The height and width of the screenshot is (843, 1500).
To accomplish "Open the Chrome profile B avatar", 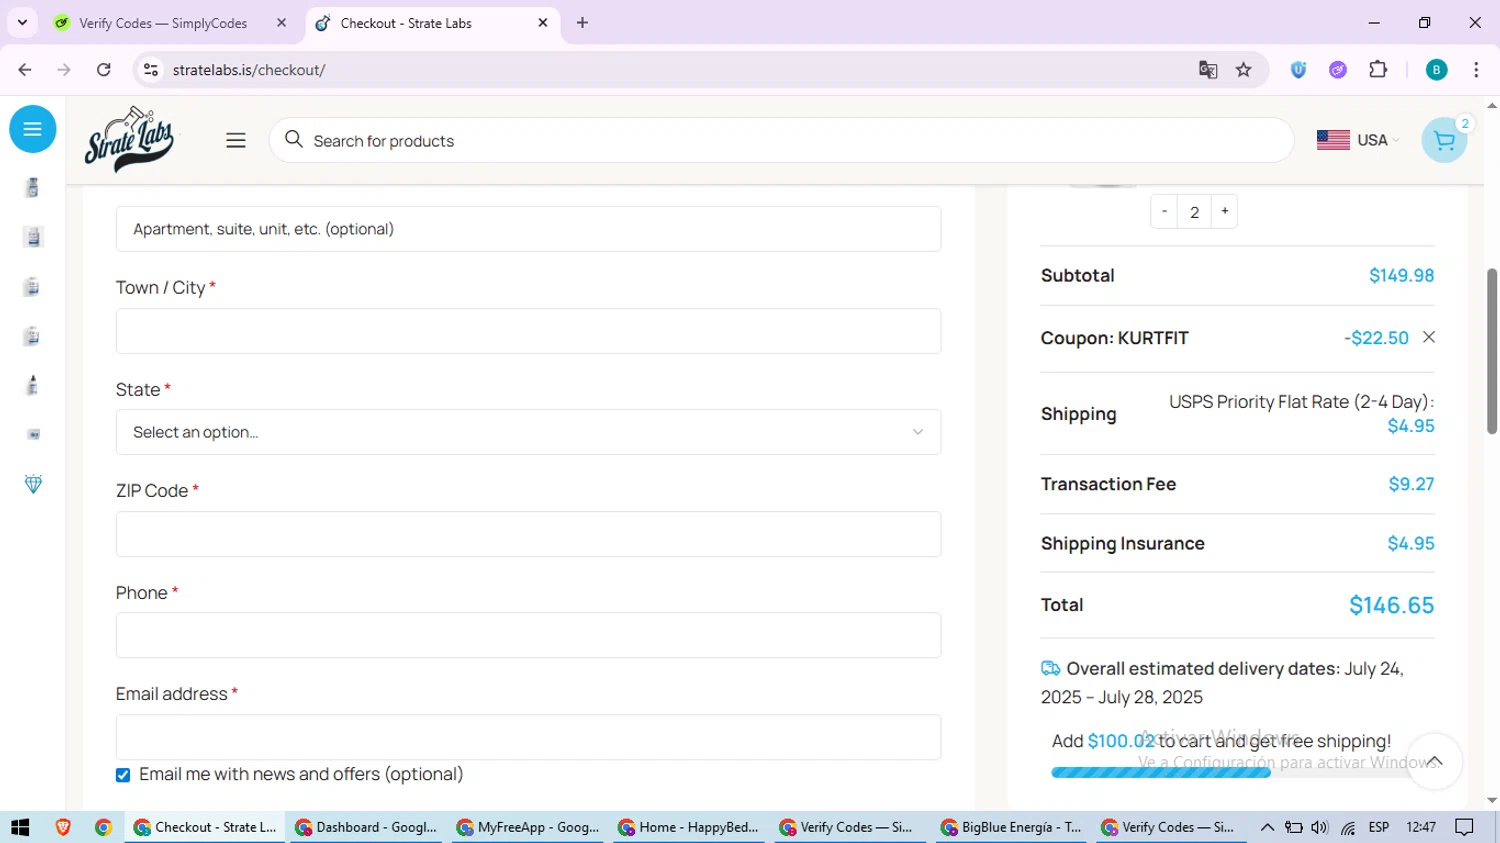I will pos(1436,70).
